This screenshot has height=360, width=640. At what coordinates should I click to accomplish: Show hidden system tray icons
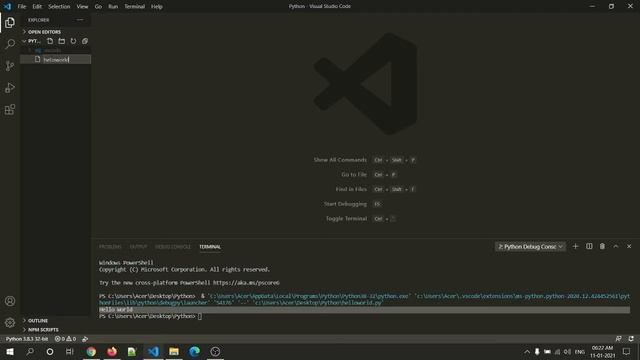527,351
